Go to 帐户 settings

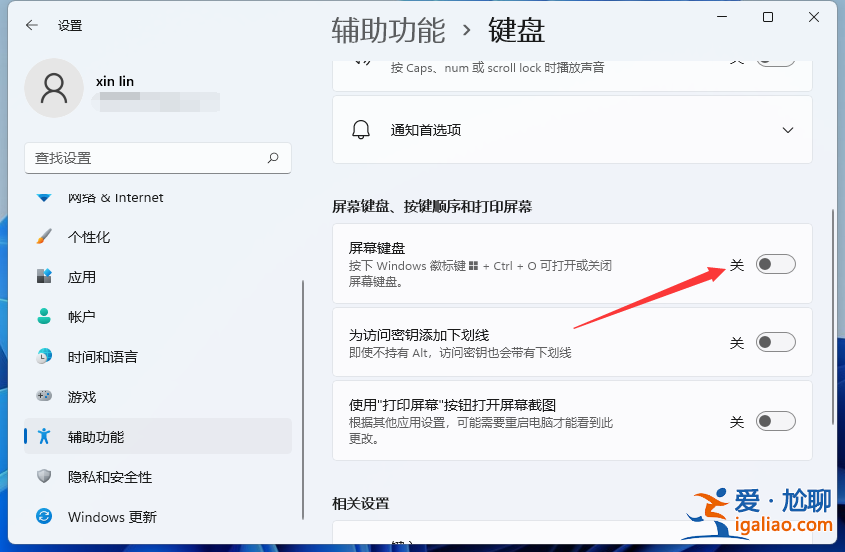click(158, 316)
